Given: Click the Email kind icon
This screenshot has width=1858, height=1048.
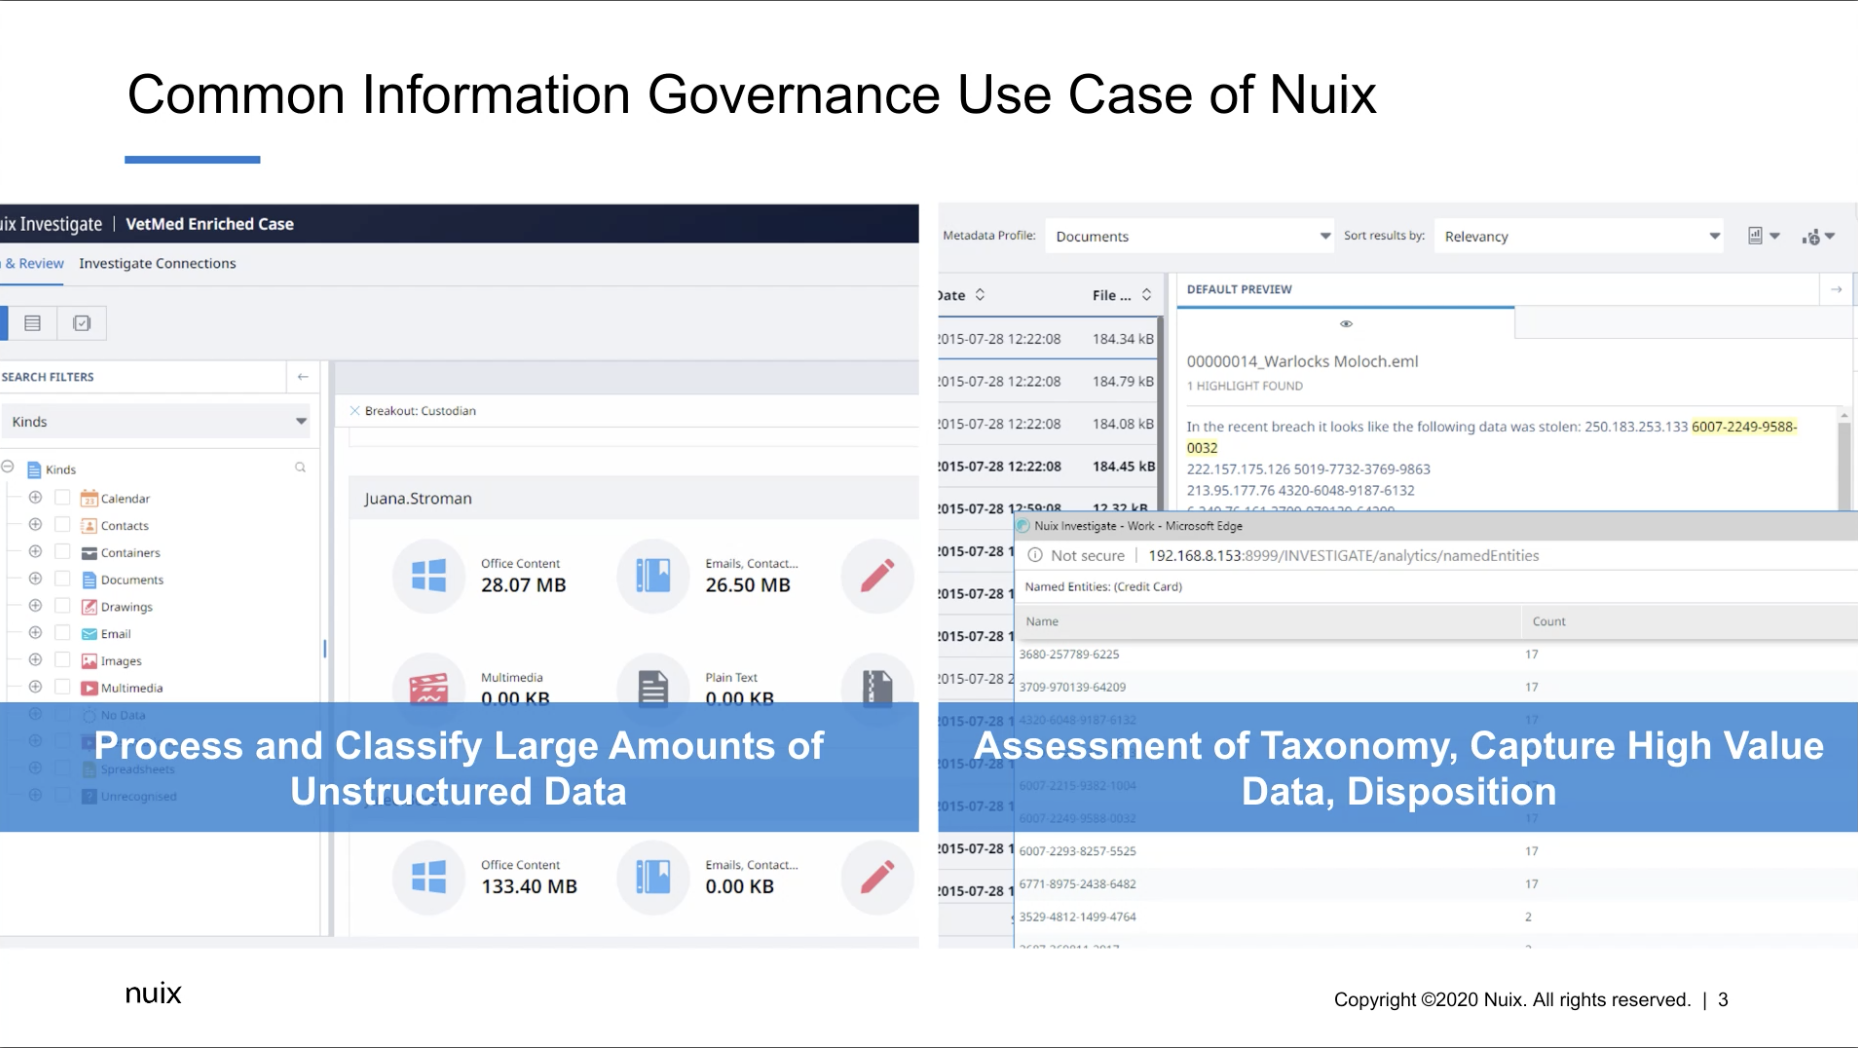Looking at the screenshot, I should tap(89, 633).
